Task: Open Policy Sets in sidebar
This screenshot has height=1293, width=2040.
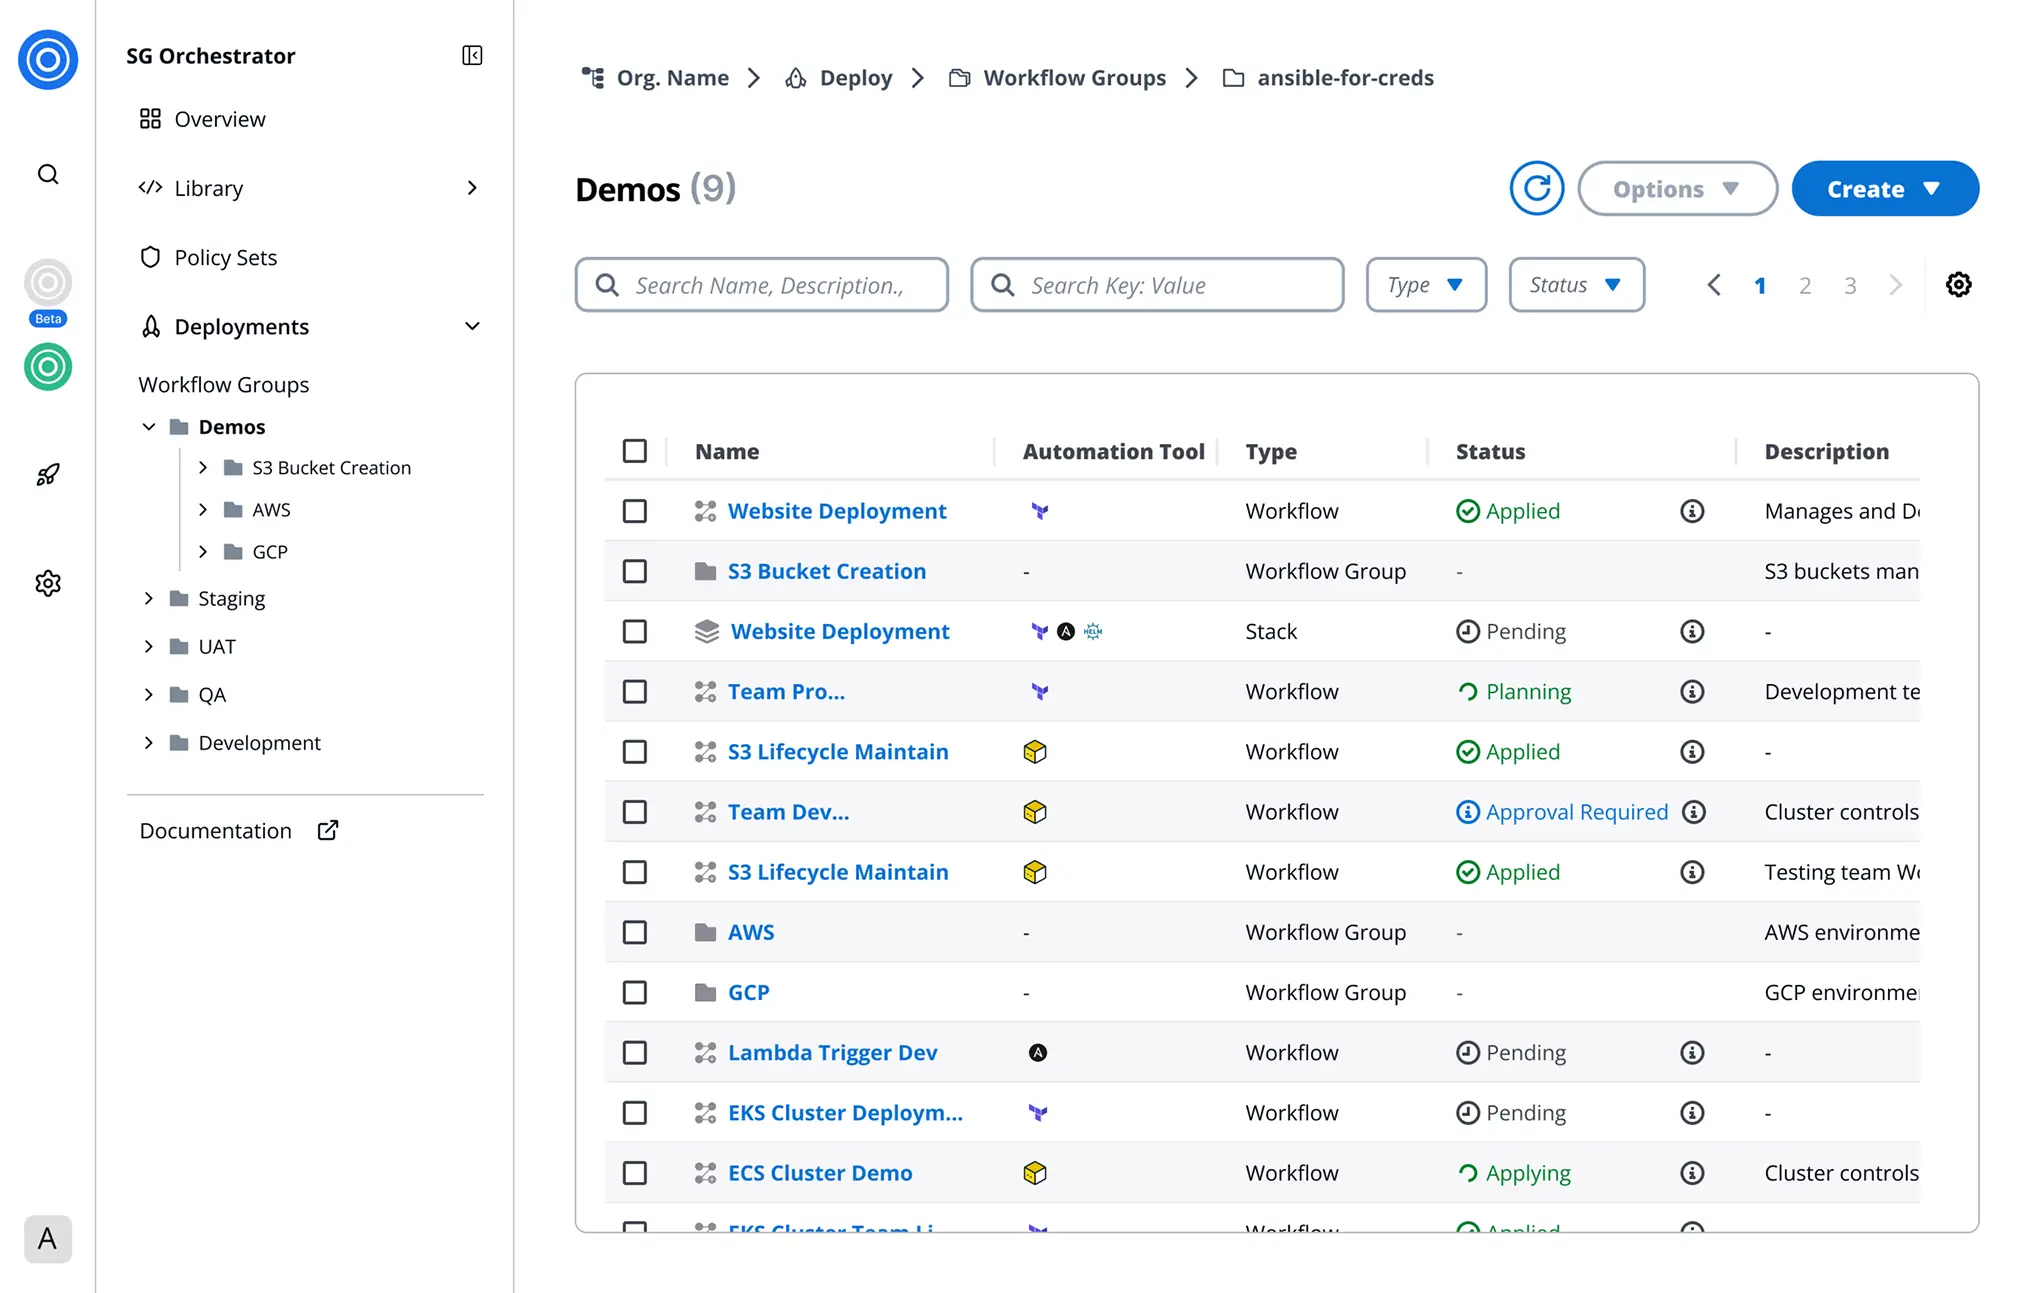Action: click(225, 258)
